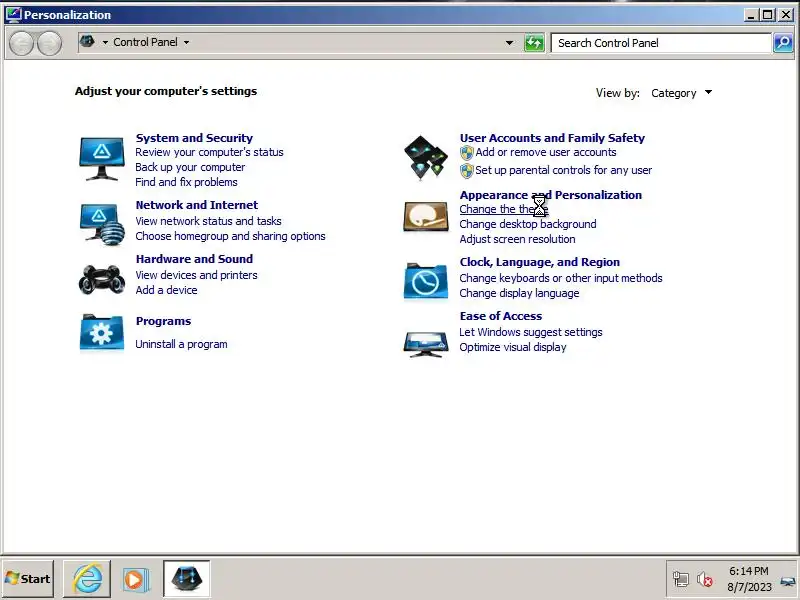
Task: Open Review your computer's status
Action: [209, 152]
